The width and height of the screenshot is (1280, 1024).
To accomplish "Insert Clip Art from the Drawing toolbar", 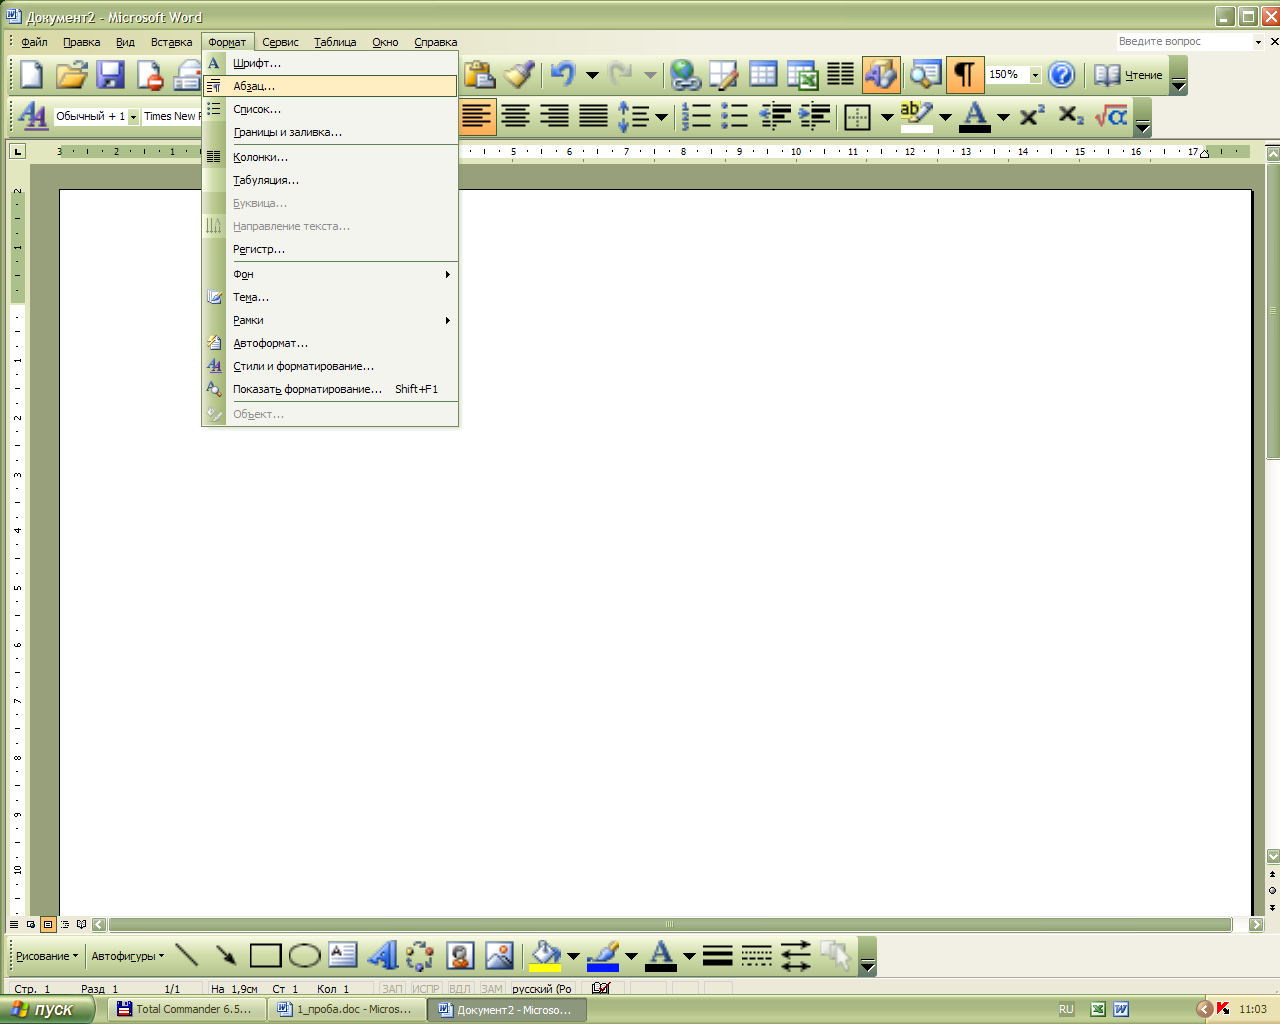I will [460, 956].
